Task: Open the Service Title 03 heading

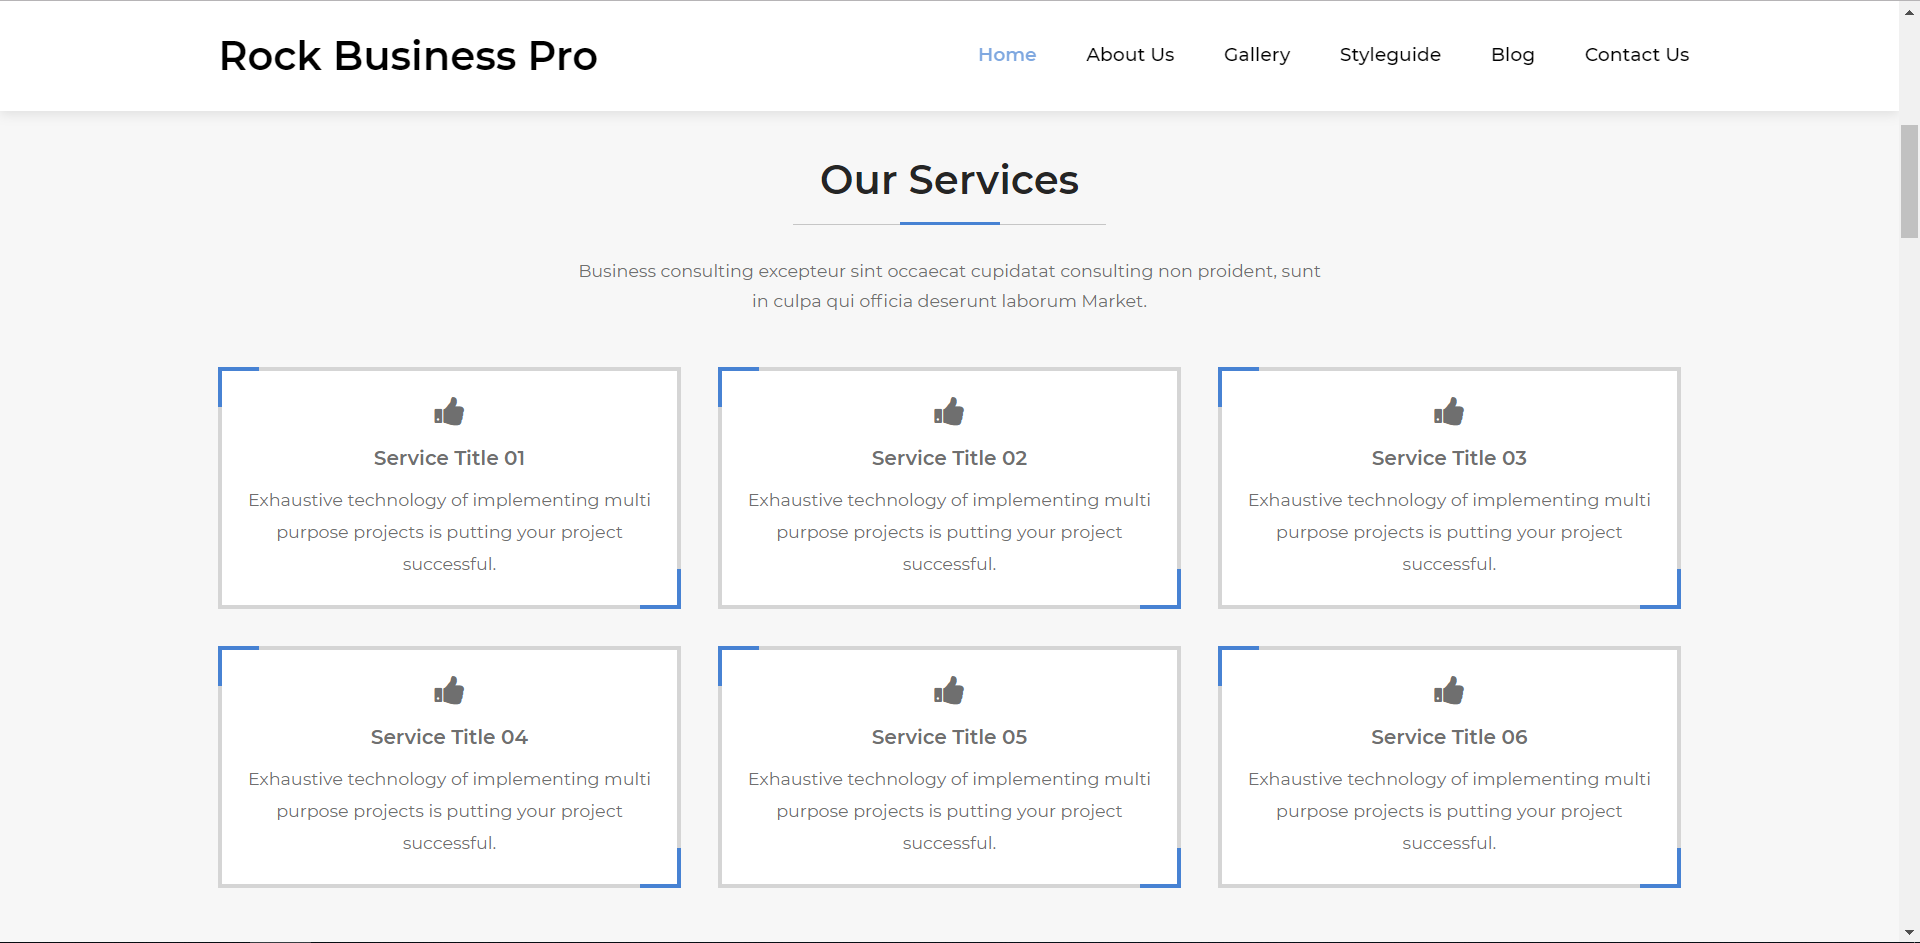Action: tap(1448, 458)
